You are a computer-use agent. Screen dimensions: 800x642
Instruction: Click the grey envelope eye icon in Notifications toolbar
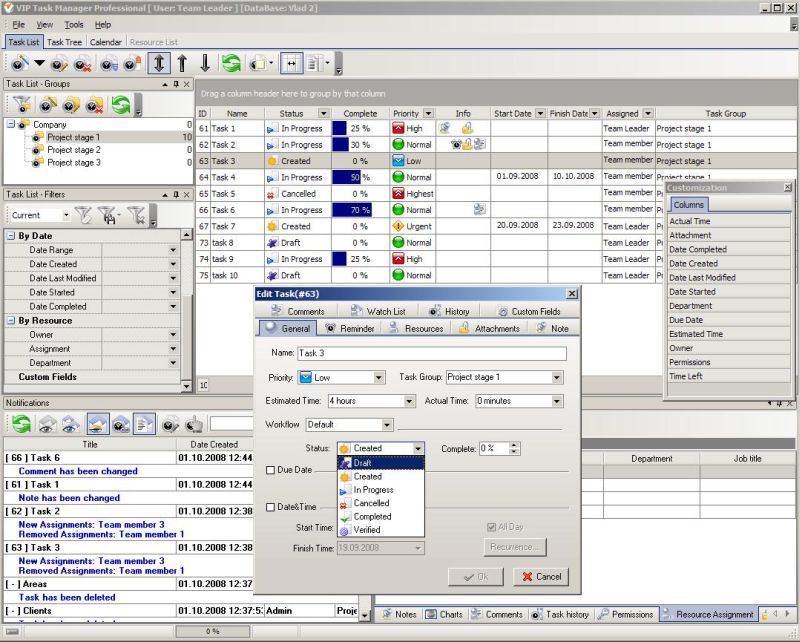click(47, 424)
